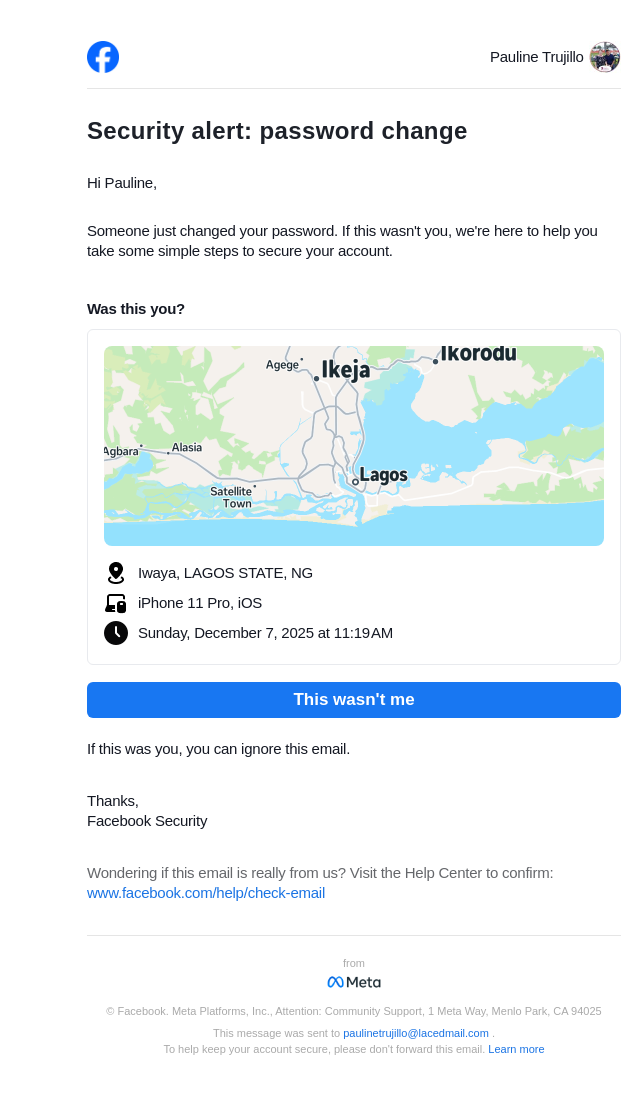This screenshot has height=1105, width=624.
Task: Click the Sunday, December 7 timestamp text
Action: pos(265,633)
